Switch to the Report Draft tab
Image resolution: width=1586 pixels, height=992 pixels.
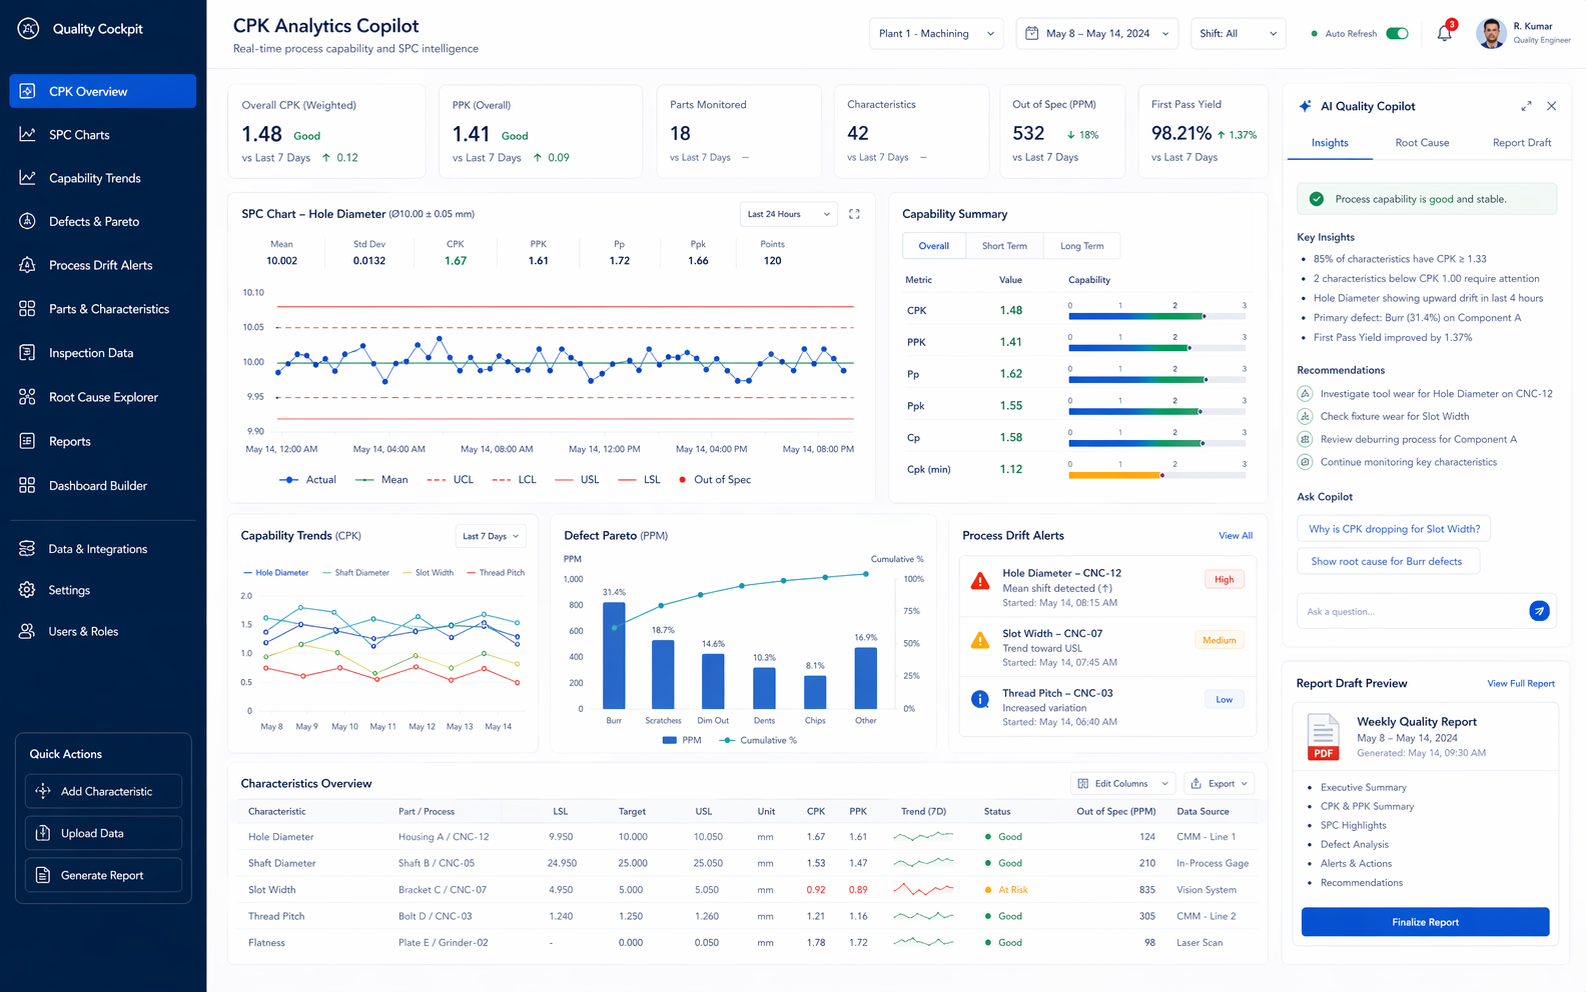[x=1522, y=143]
